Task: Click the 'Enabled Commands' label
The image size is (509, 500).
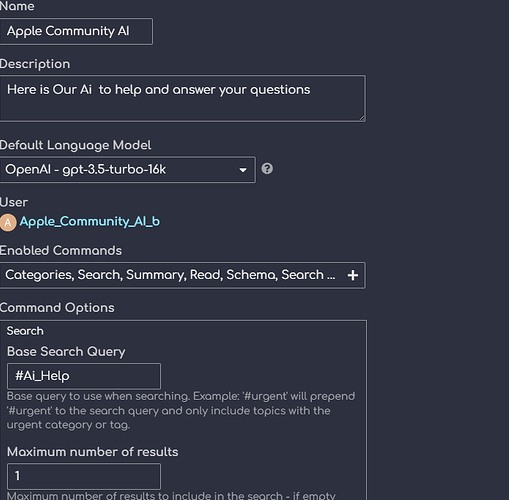Action: pyautogui.click(x=61, y=251)
